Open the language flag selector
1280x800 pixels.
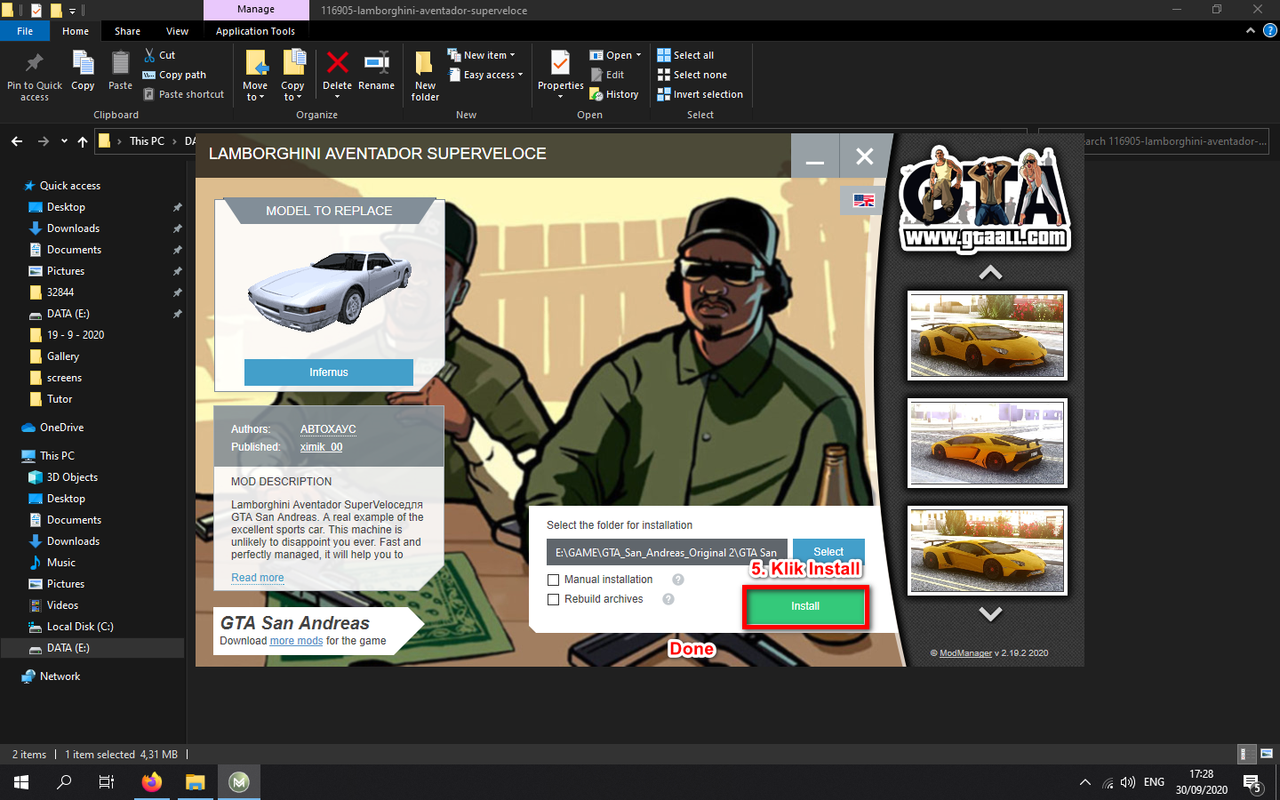tap(863, 200)
